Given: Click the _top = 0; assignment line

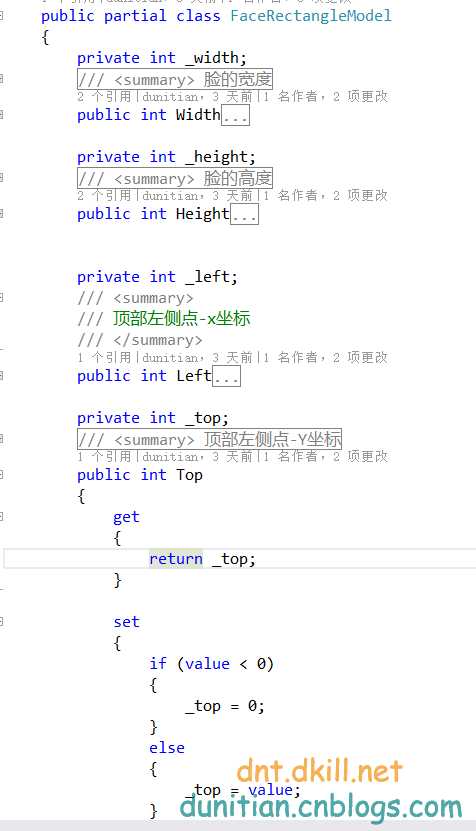Looking at the screenshot, I should (x=225, y=706).
